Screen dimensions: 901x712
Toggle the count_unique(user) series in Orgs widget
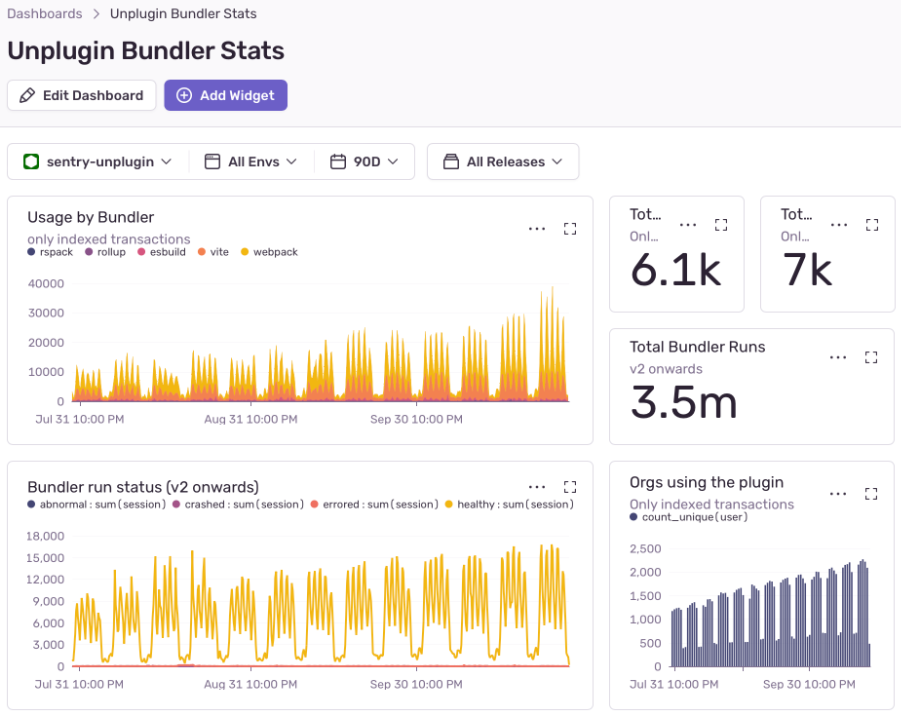(692, 517)
